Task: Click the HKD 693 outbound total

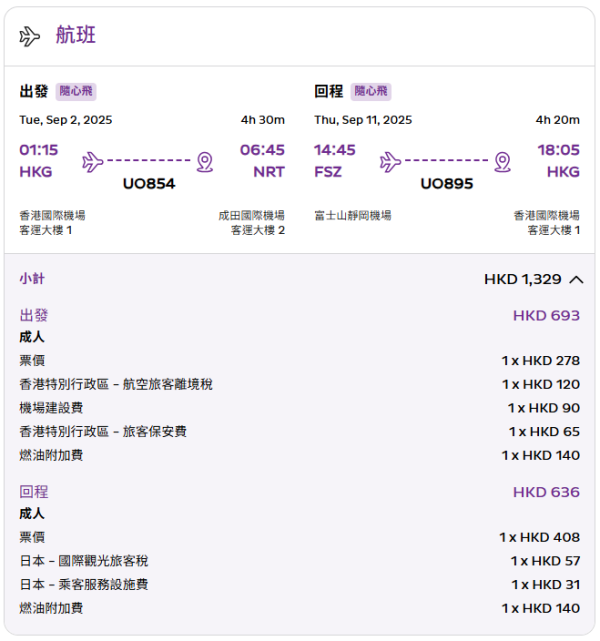Action: tap(546, 316)
